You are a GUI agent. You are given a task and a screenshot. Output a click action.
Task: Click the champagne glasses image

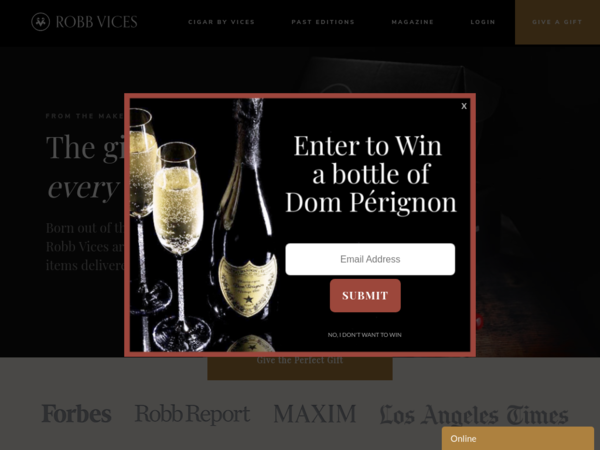168,226
